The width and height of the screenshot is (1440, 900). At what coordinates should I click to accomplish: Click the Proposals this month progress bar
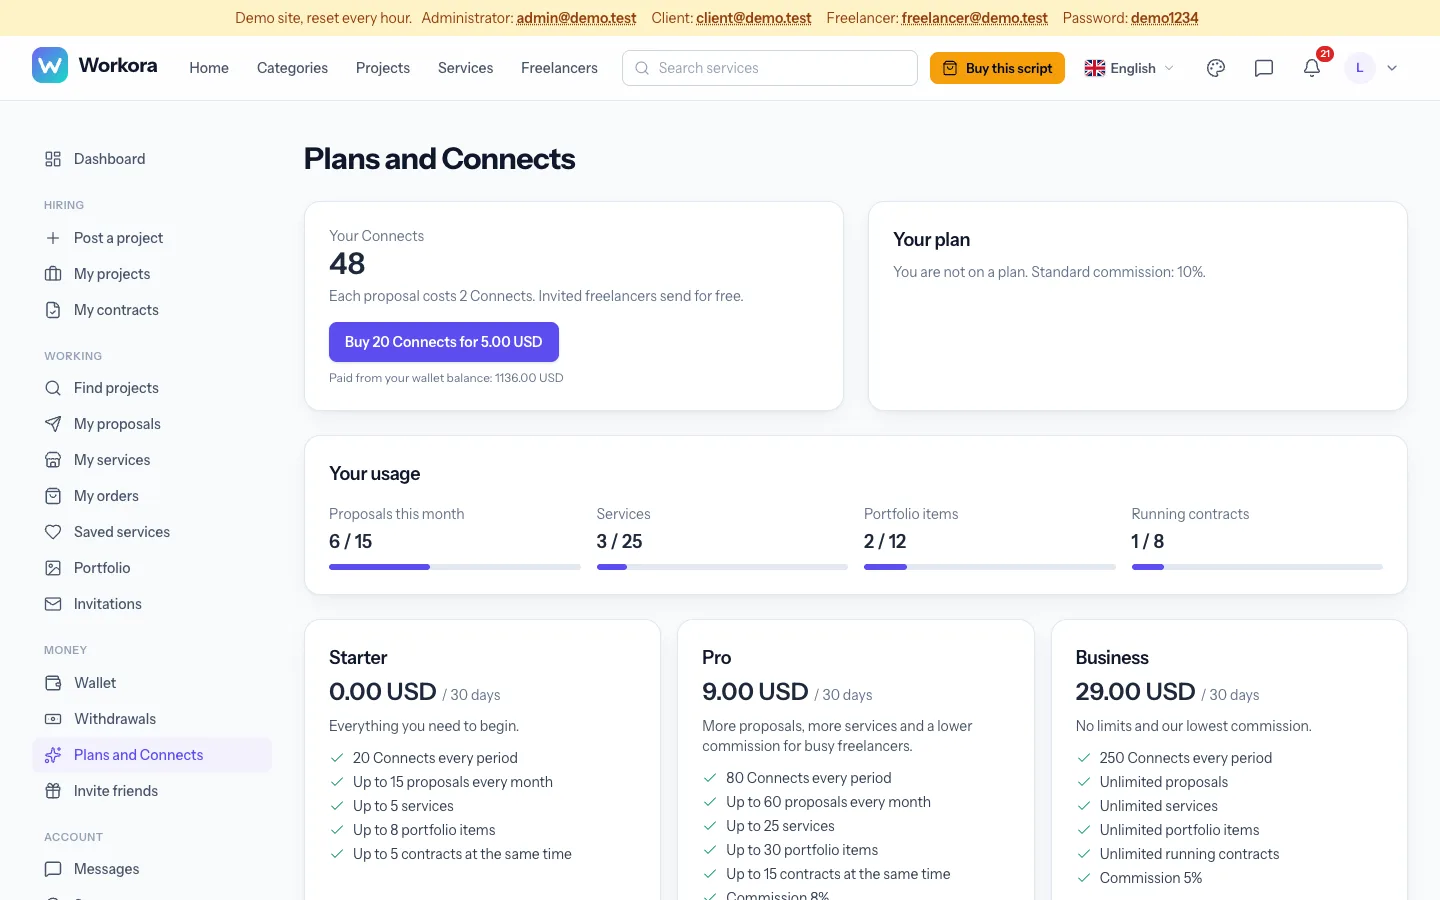(x=455, y=567)
